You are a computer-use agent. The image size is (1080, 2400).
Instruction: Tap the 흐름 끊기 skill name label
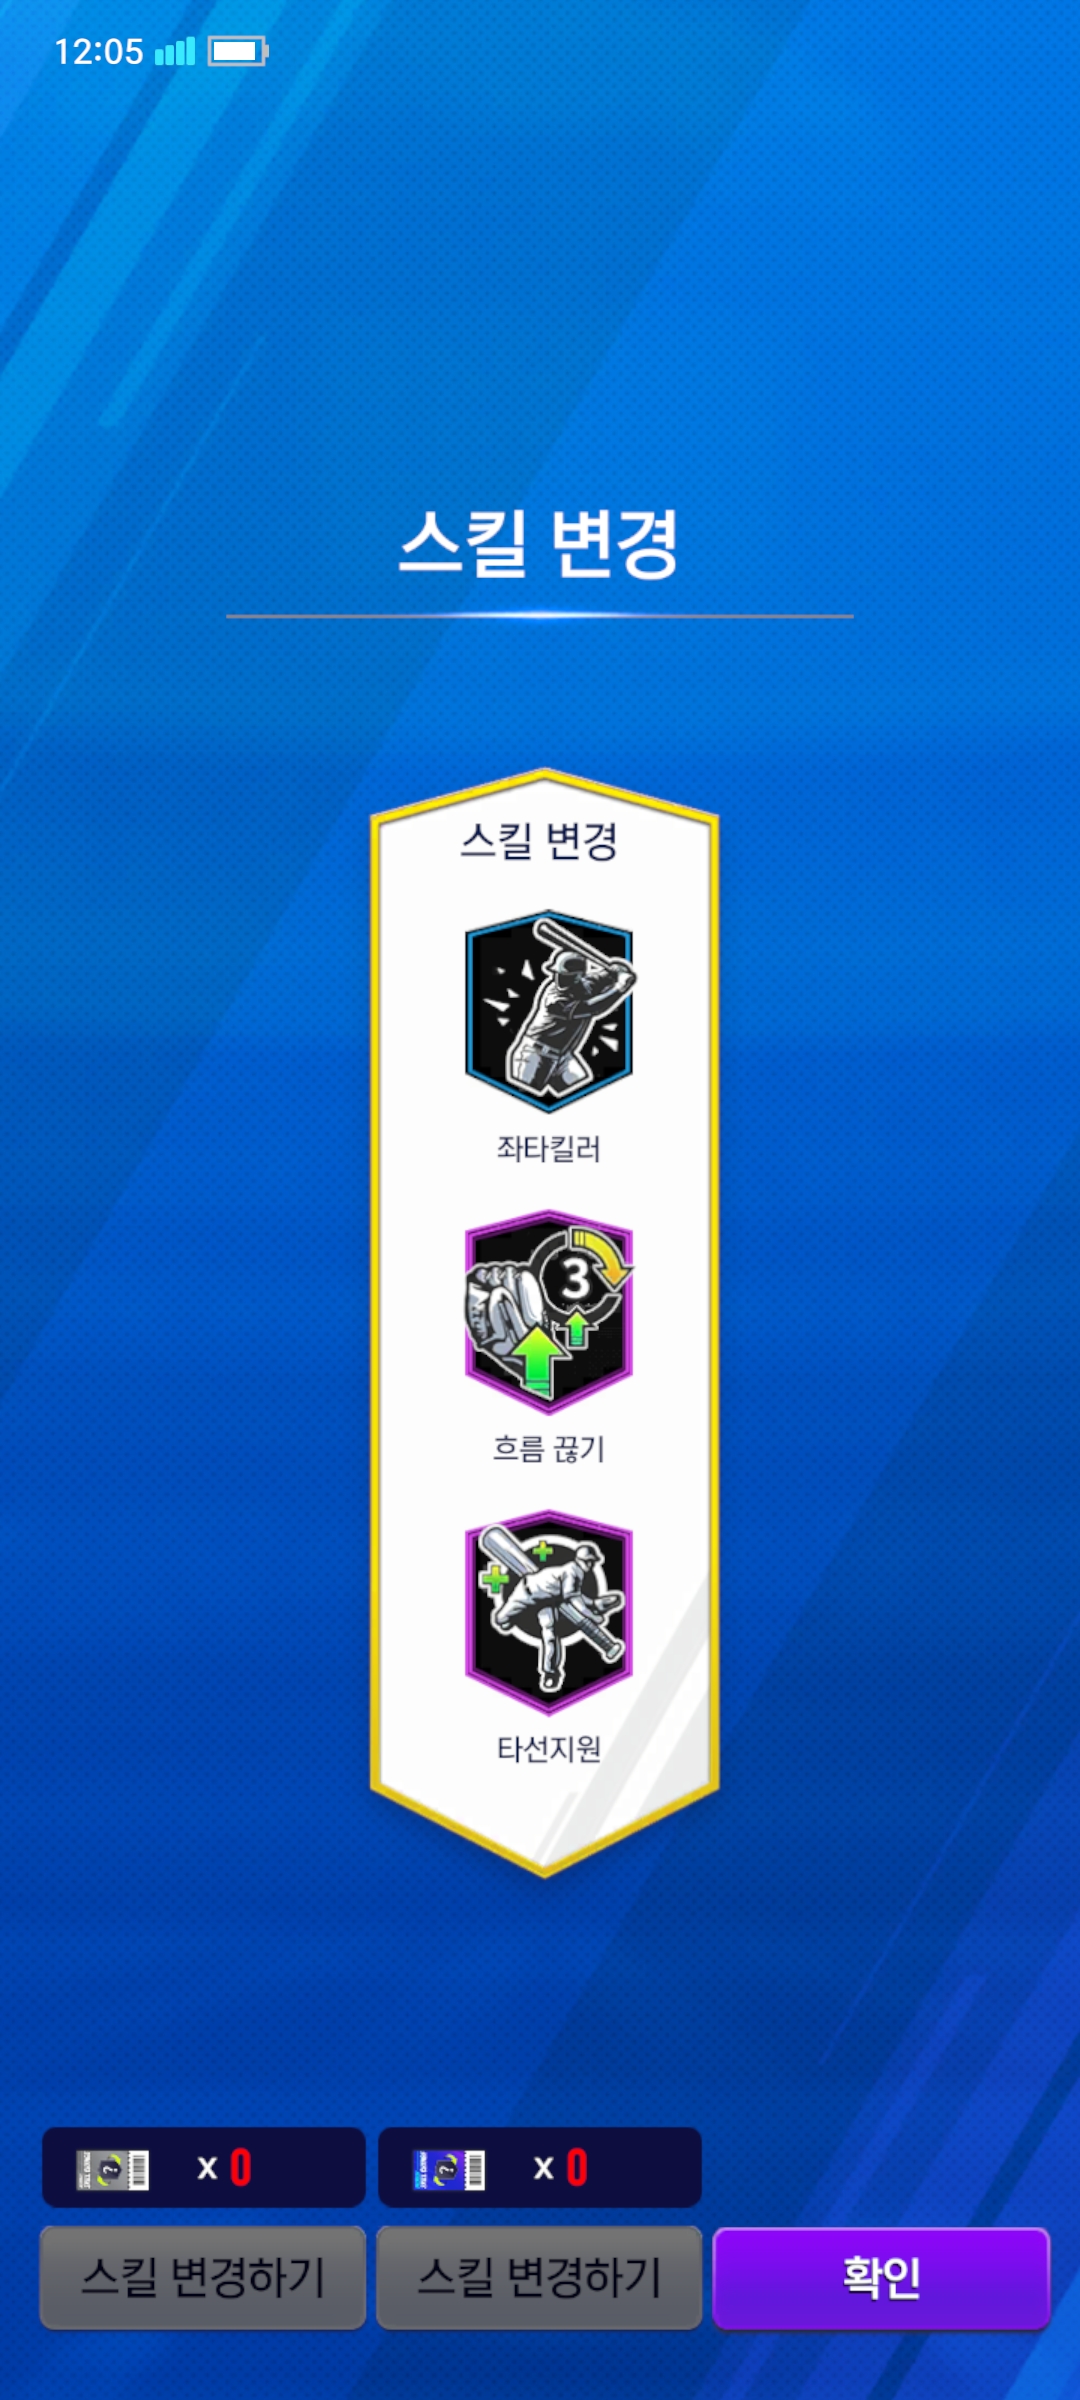(549, 1448)
